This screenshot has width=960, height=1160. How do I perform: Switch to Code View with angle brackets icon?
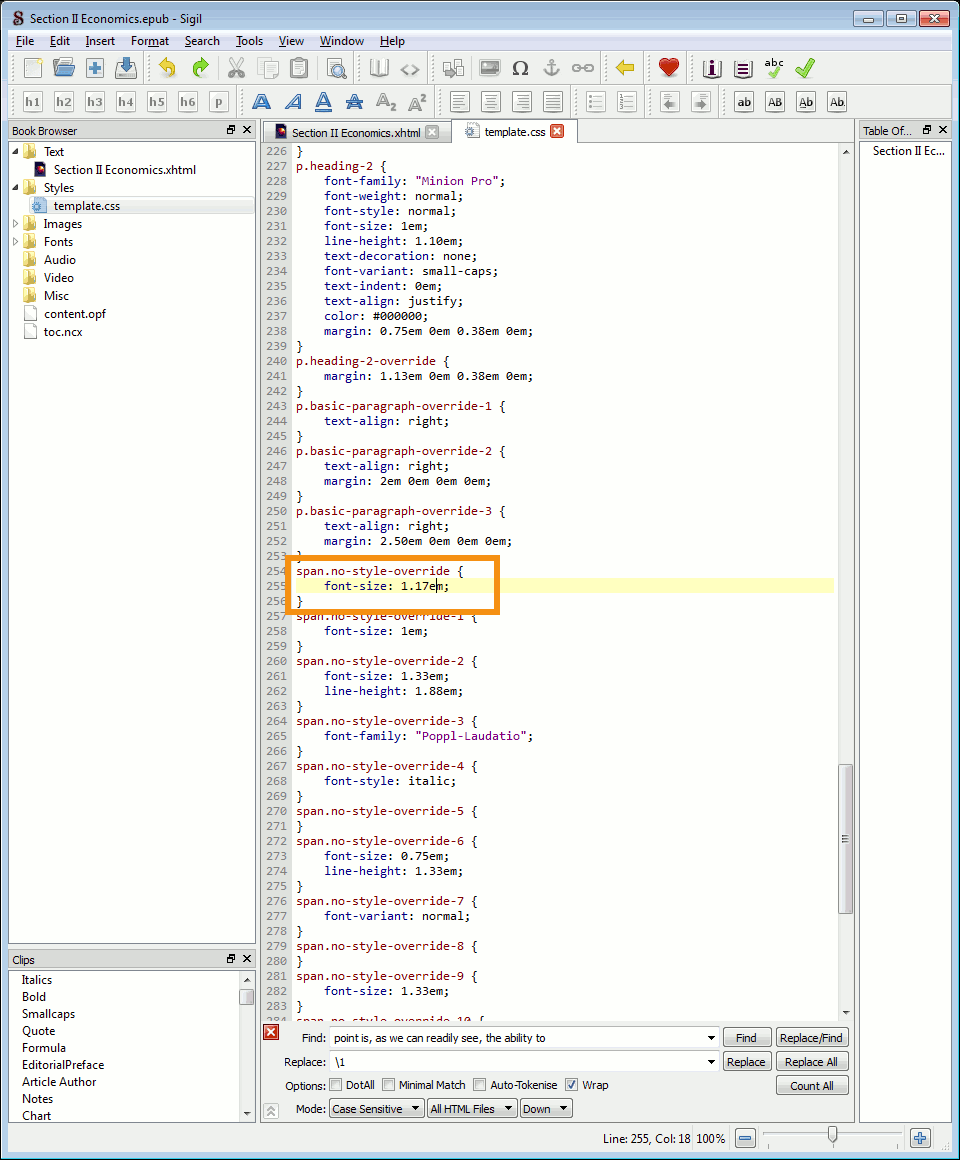pos(410,69)
